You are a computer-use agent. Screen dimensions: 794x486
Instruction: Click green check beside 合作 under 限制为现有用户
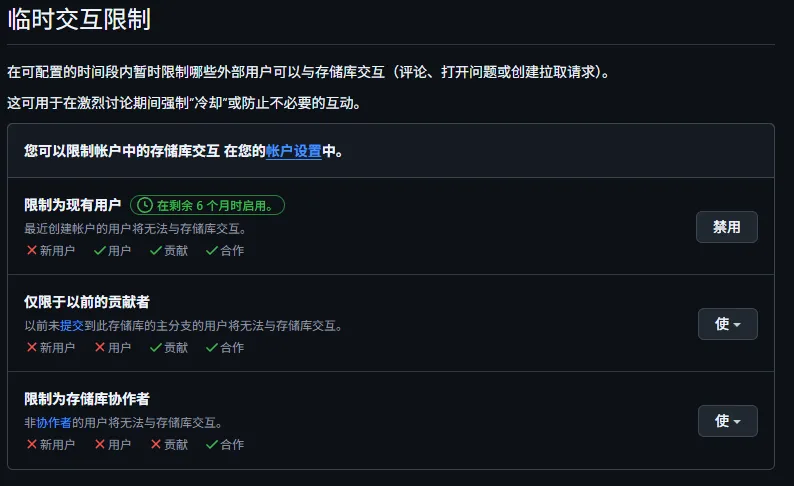tap(211, 250)
